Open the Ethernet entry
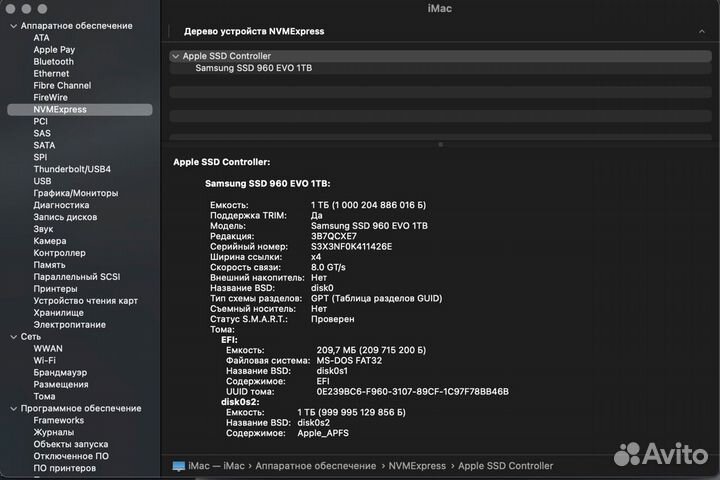This screenshot has width=720, height=480. [x=51, y=73]
